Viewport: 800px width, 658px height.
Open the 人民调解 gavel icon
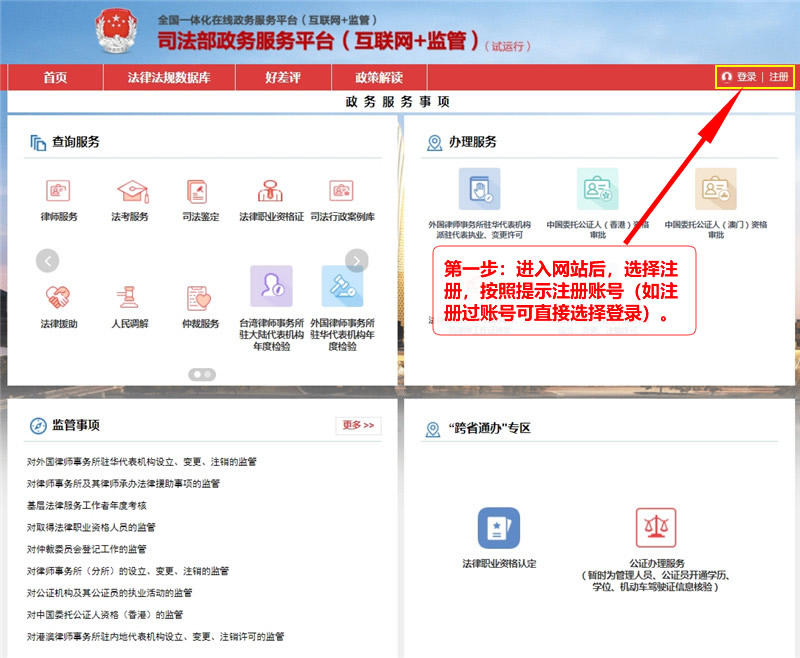coord(128,298)
